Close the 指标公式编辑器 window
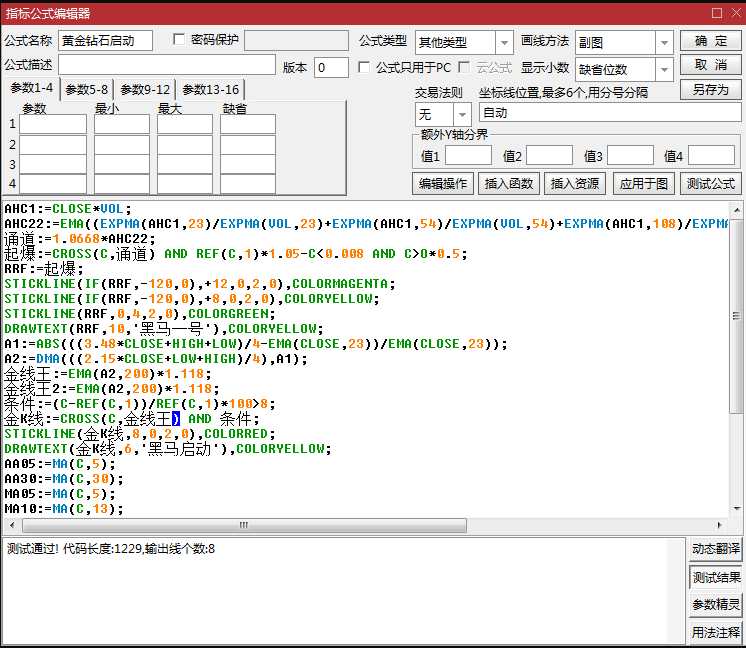Screen dimensions: 746x648 [x=736, y=13]
